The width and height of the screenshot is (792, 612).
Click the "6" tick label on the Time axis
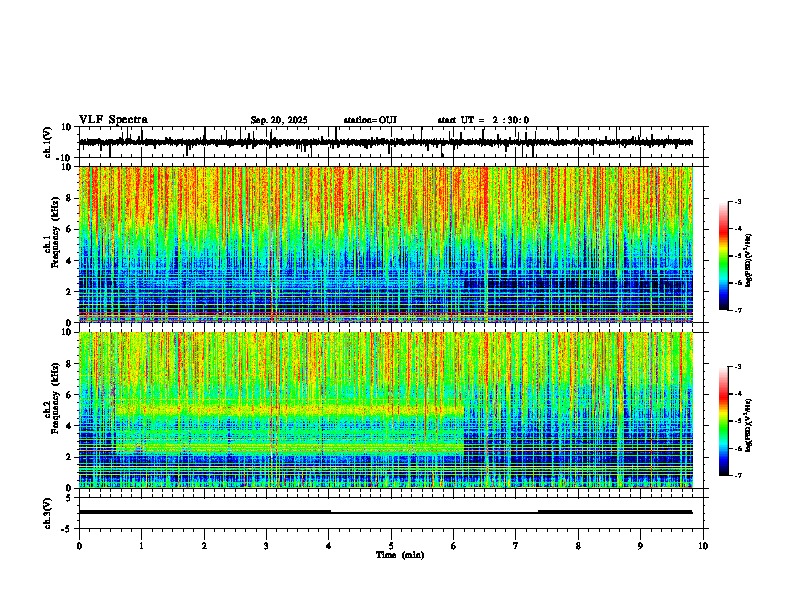coord(454,546)
